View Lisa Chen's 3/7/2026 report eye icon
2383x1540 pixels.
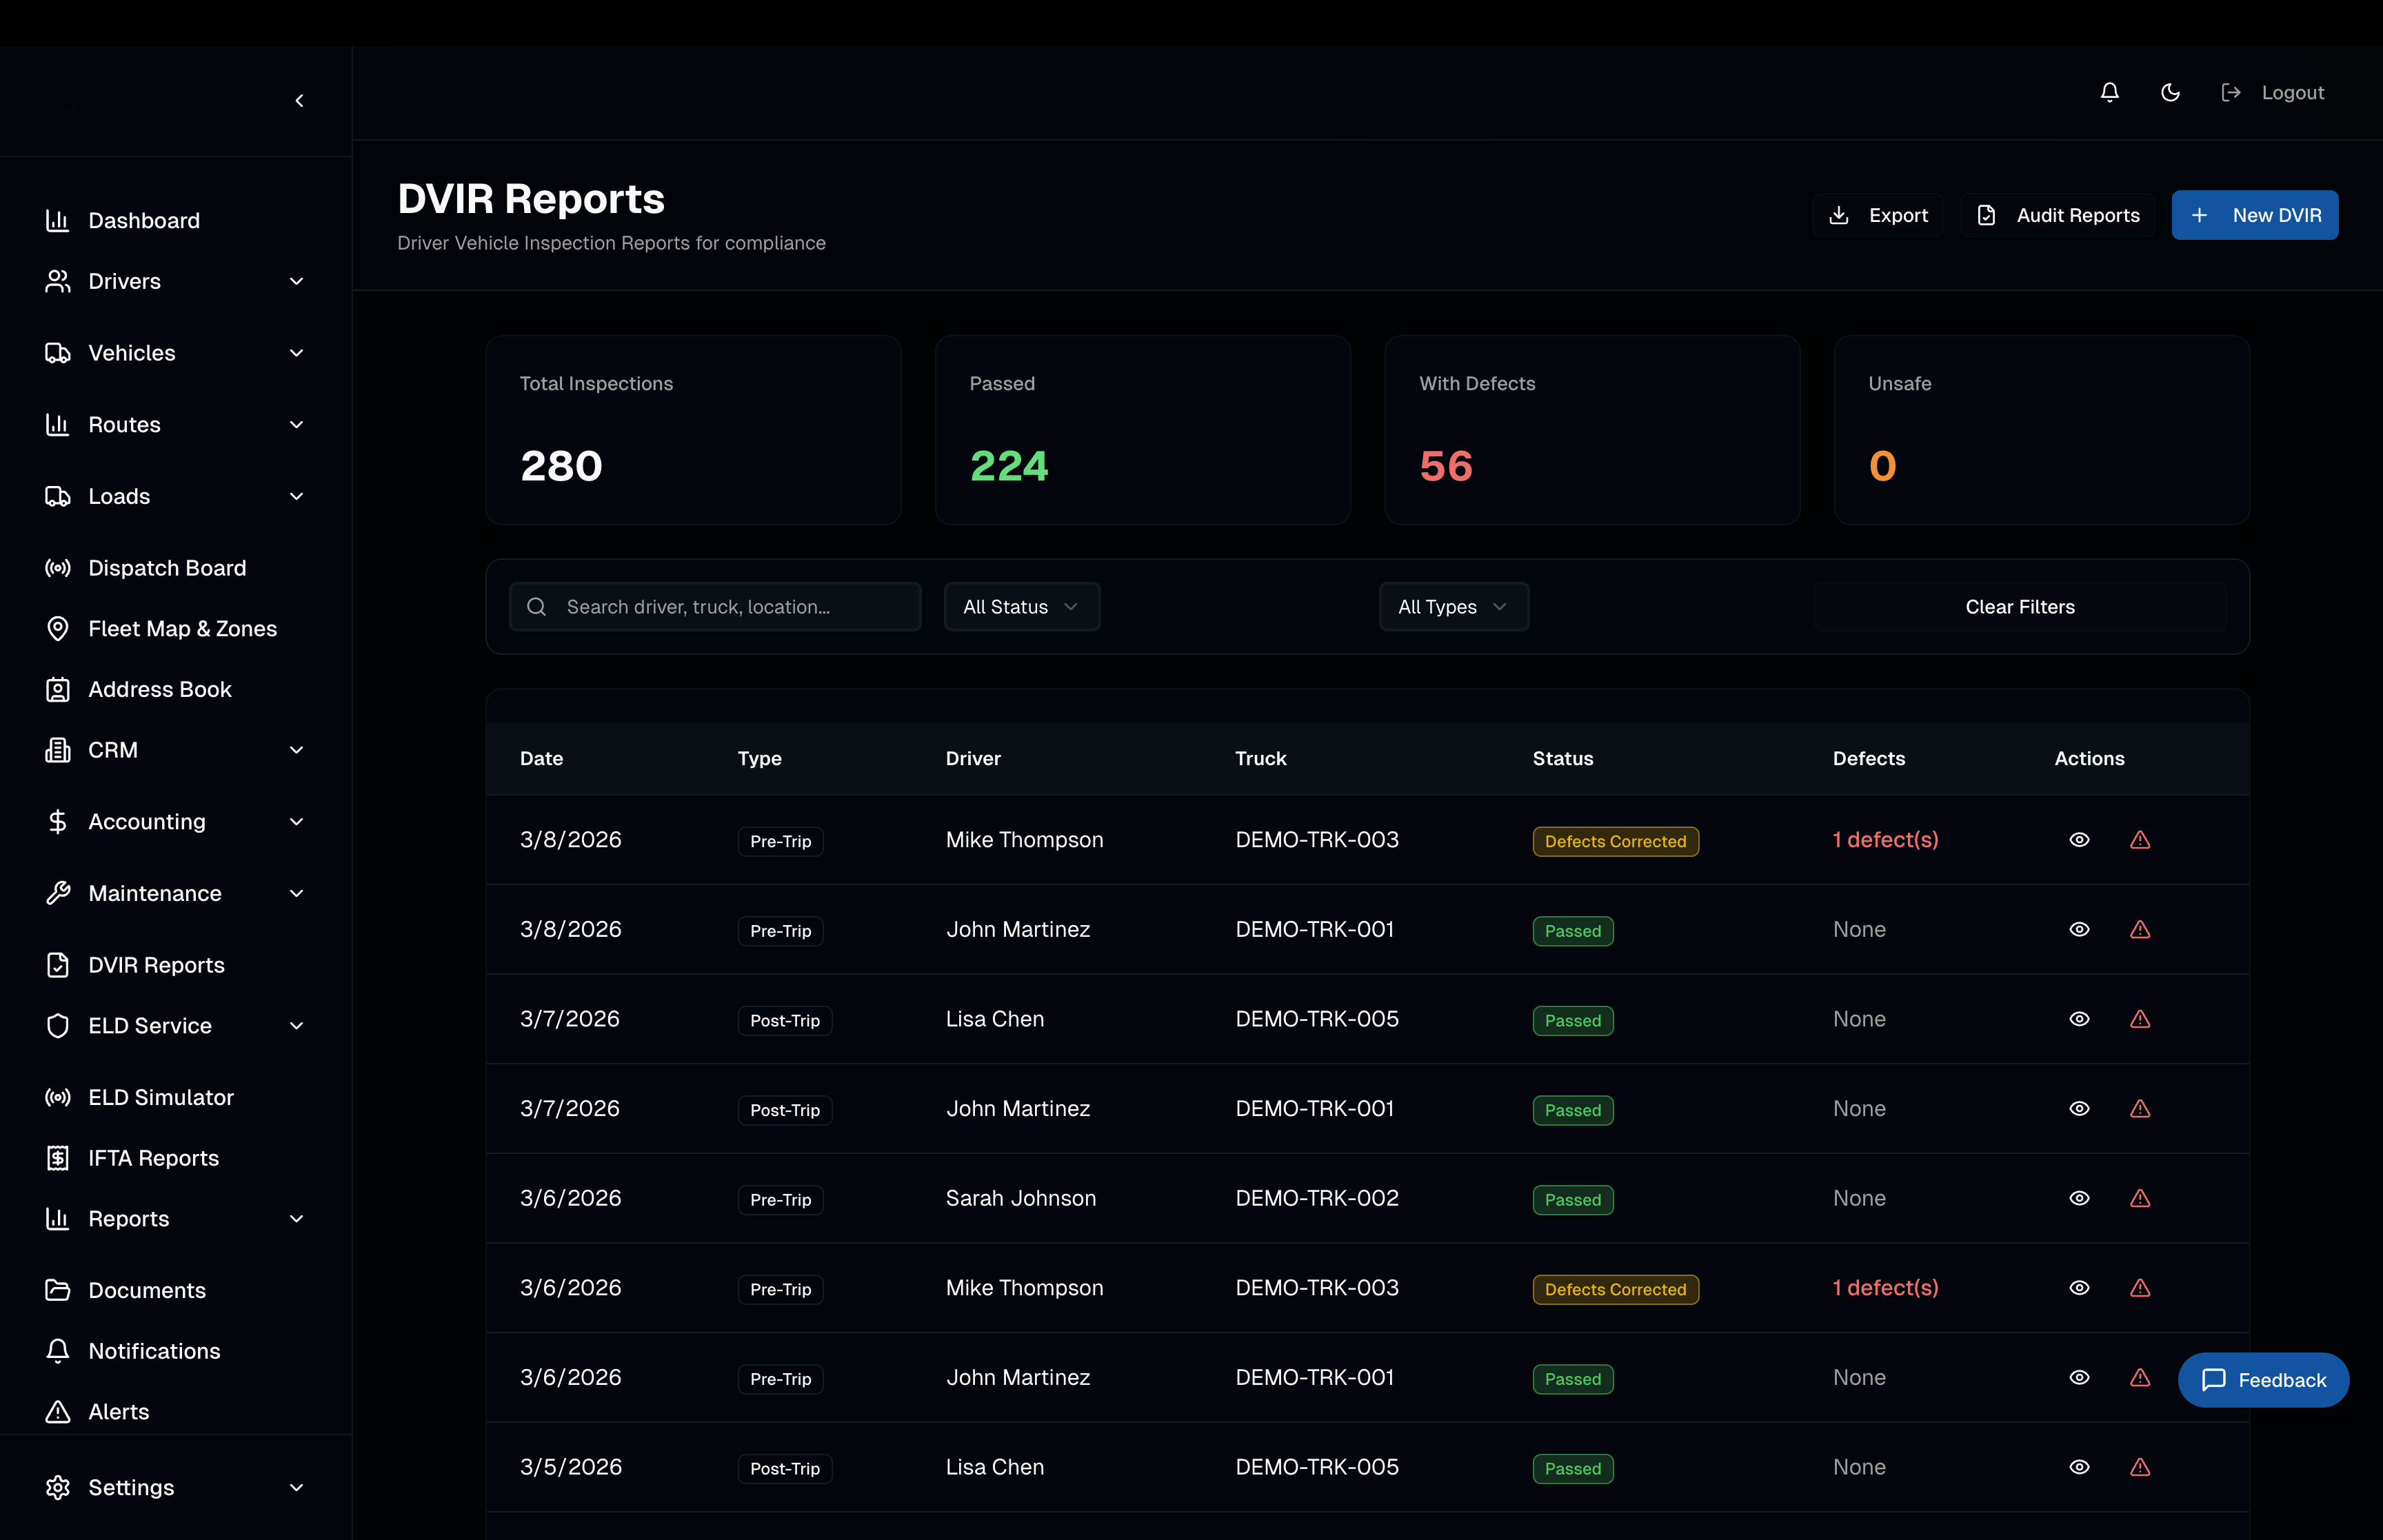coord(2079,1019)
